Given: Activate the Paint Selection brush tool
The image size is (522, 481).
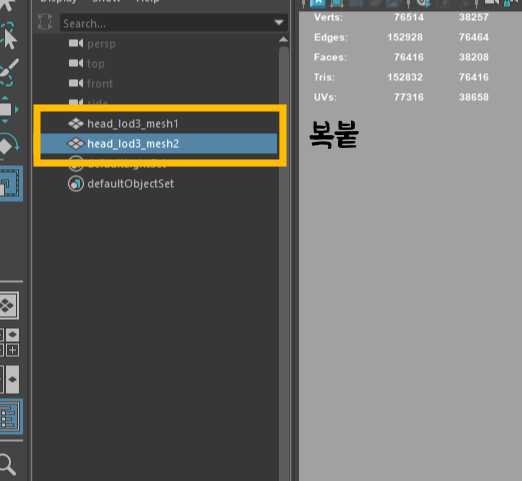Looking at the screenshot, I should (x=9, y=72).
